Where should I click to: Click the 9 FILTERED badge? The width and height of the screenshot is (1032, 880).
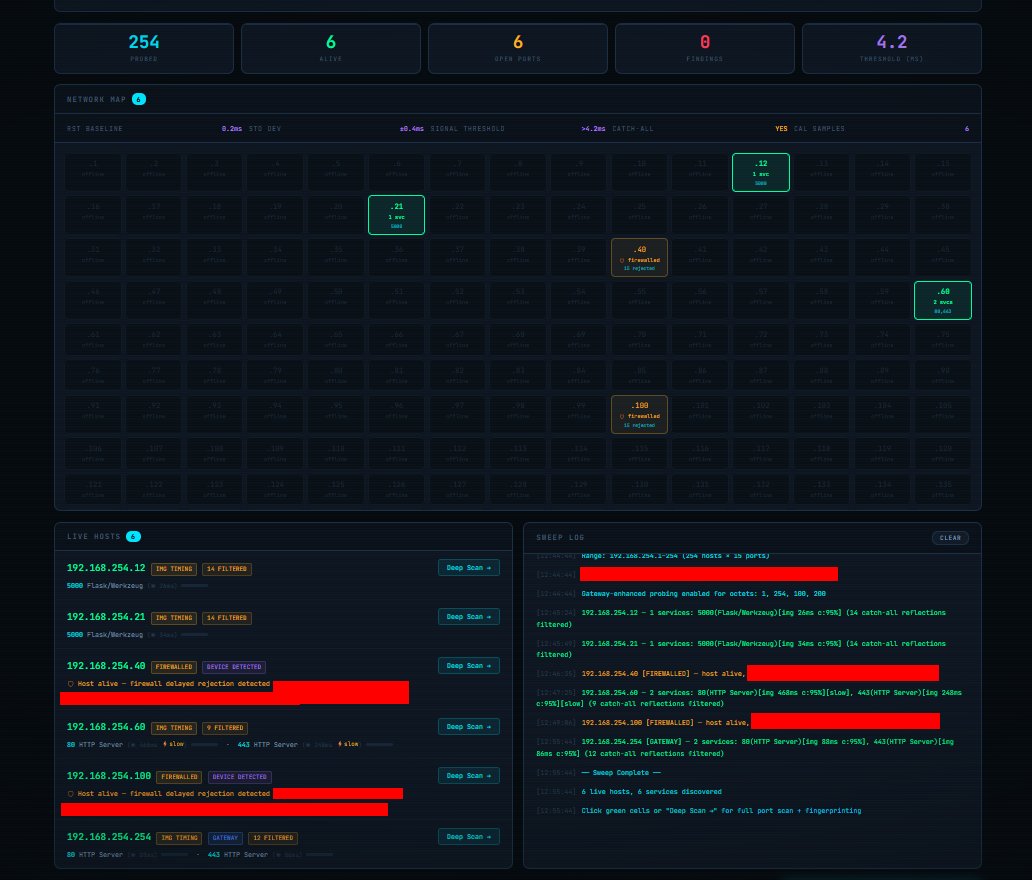[x=224, y=728]
